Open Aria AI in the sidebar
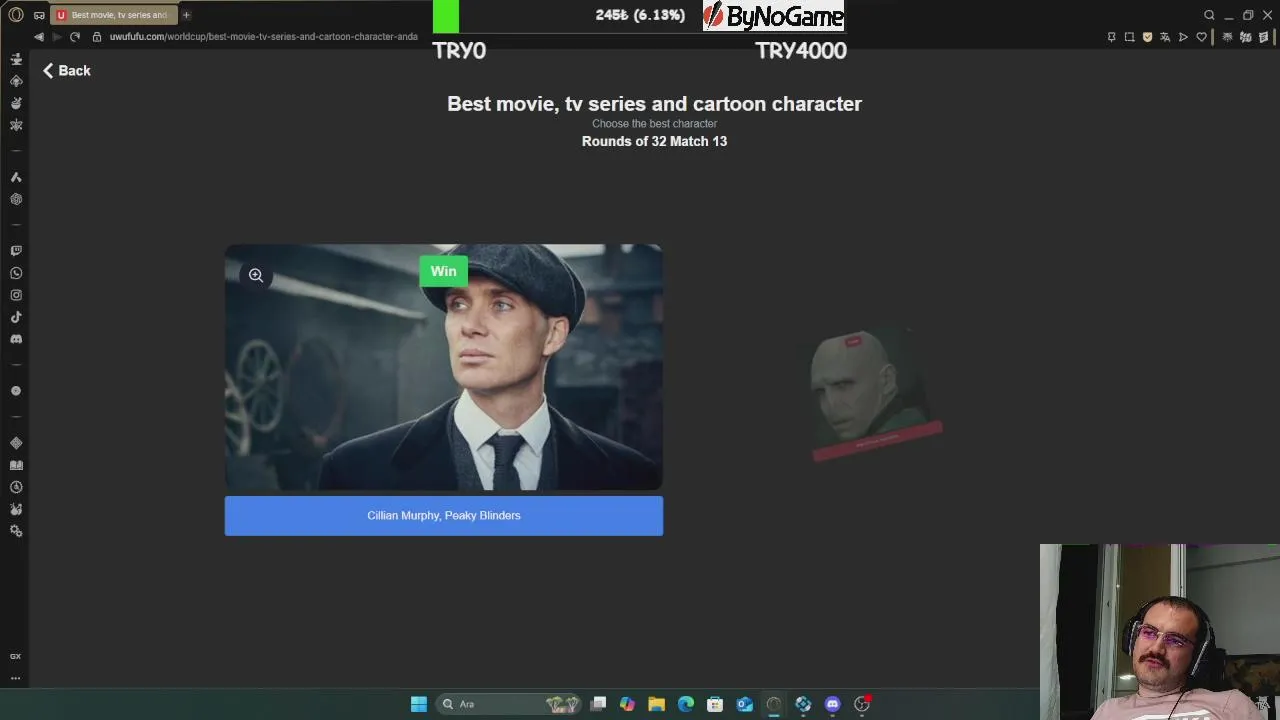The height and width of the screenshot is (720, 1280). point(16,177)
